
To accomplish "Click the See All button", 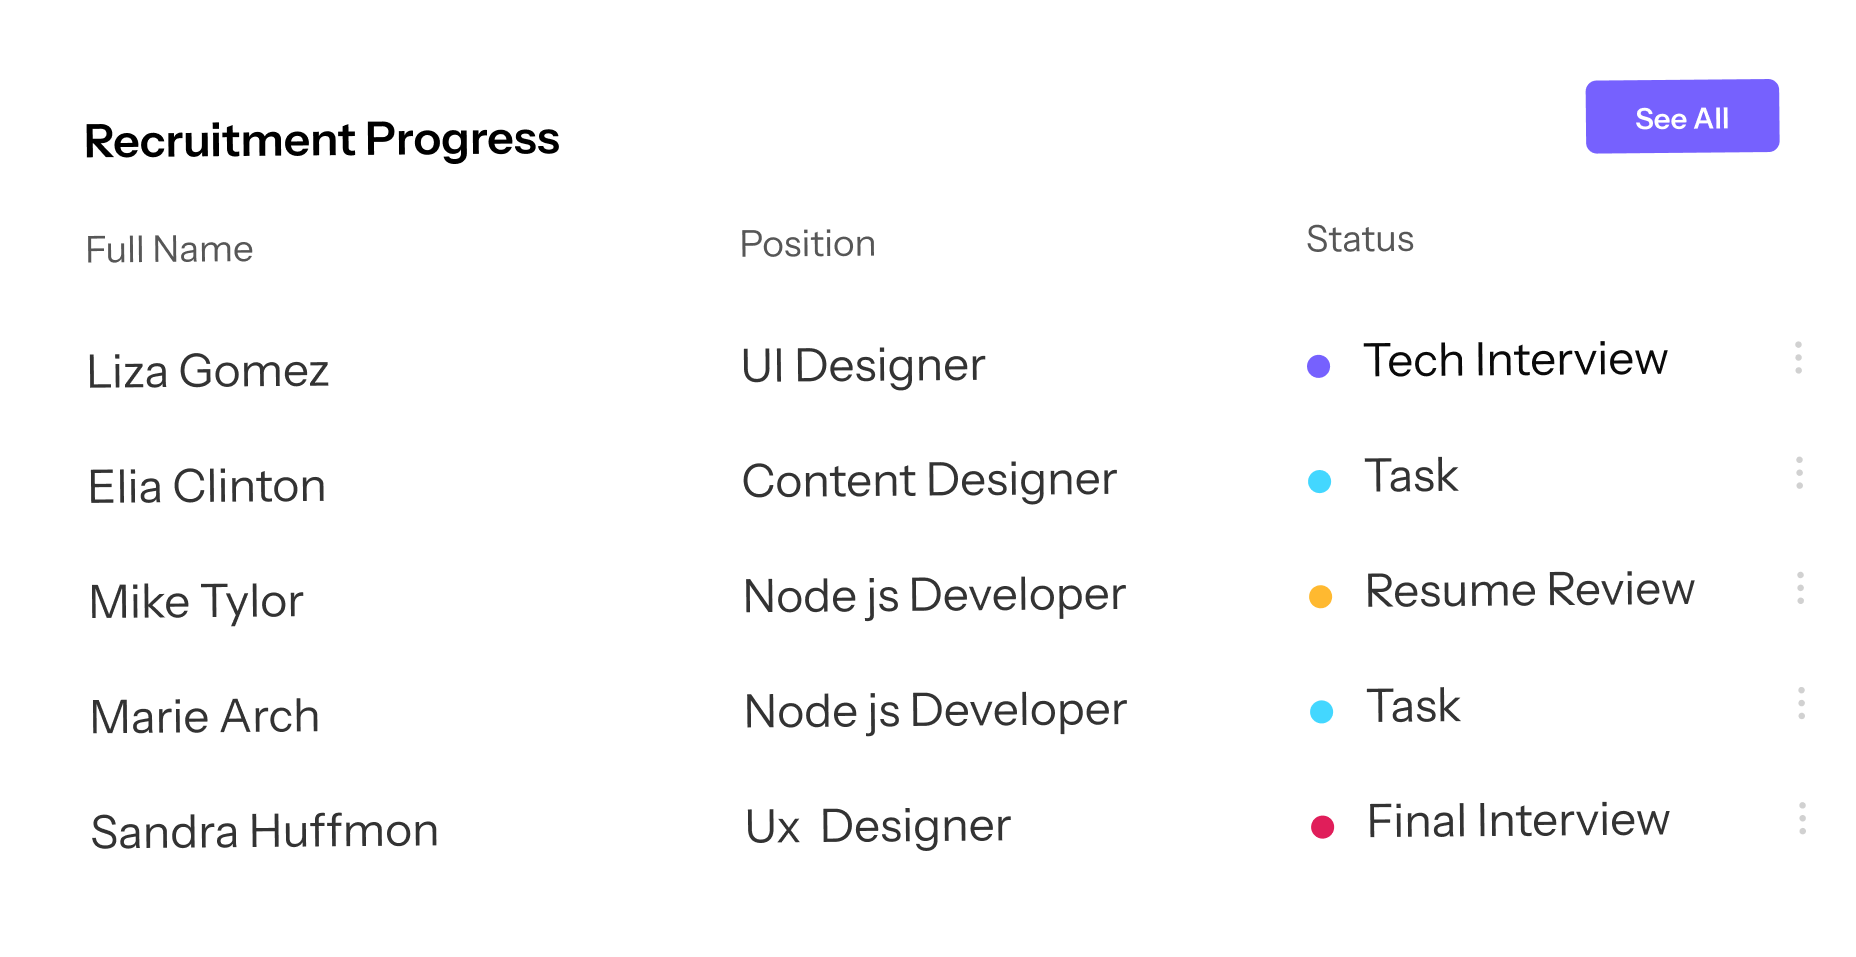I will pyautogui.click(x=1682, y=116).
